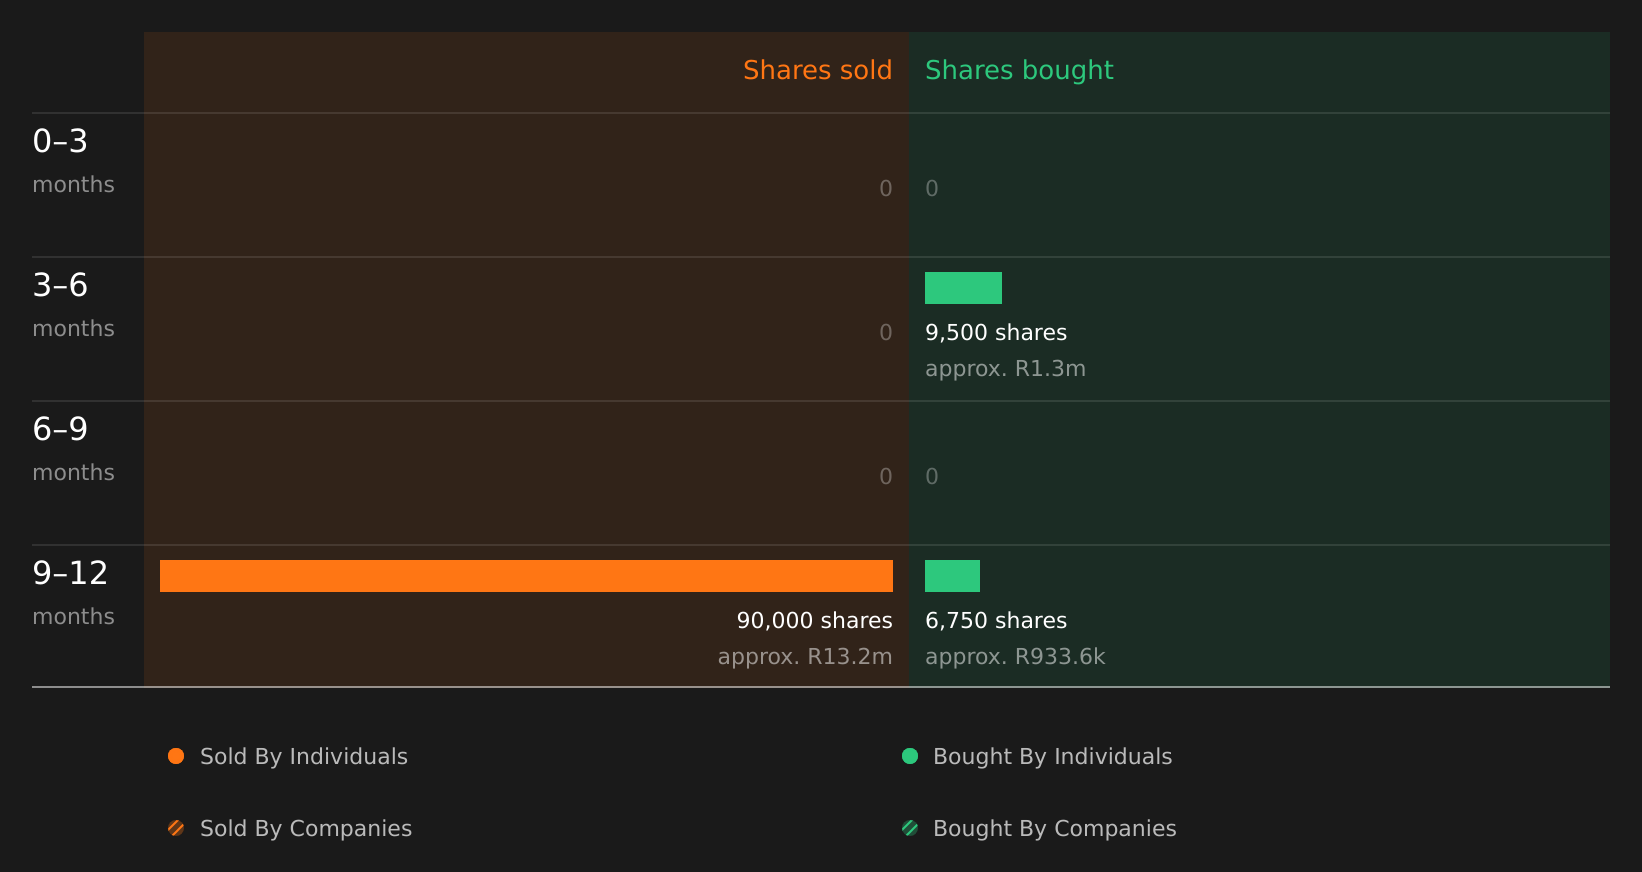Click the 9,500 shares value text
The image size is (1642, 872).
point(996,333)
